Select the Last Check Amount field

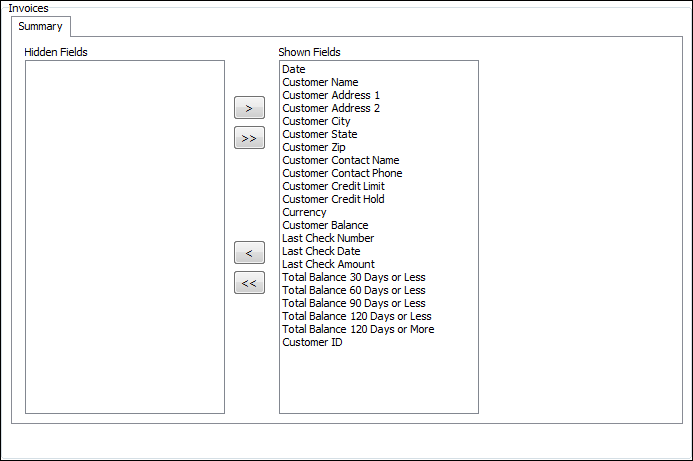(x=328, y=264)
